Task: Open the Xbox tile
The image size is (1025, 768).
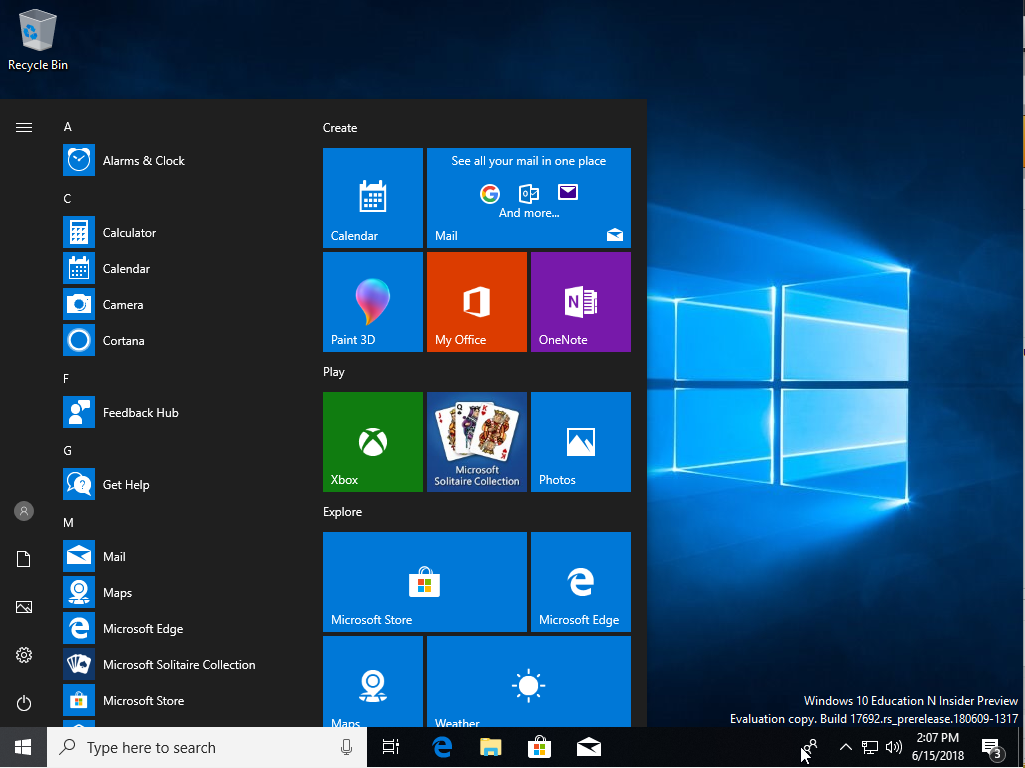Action: (373, 442)
